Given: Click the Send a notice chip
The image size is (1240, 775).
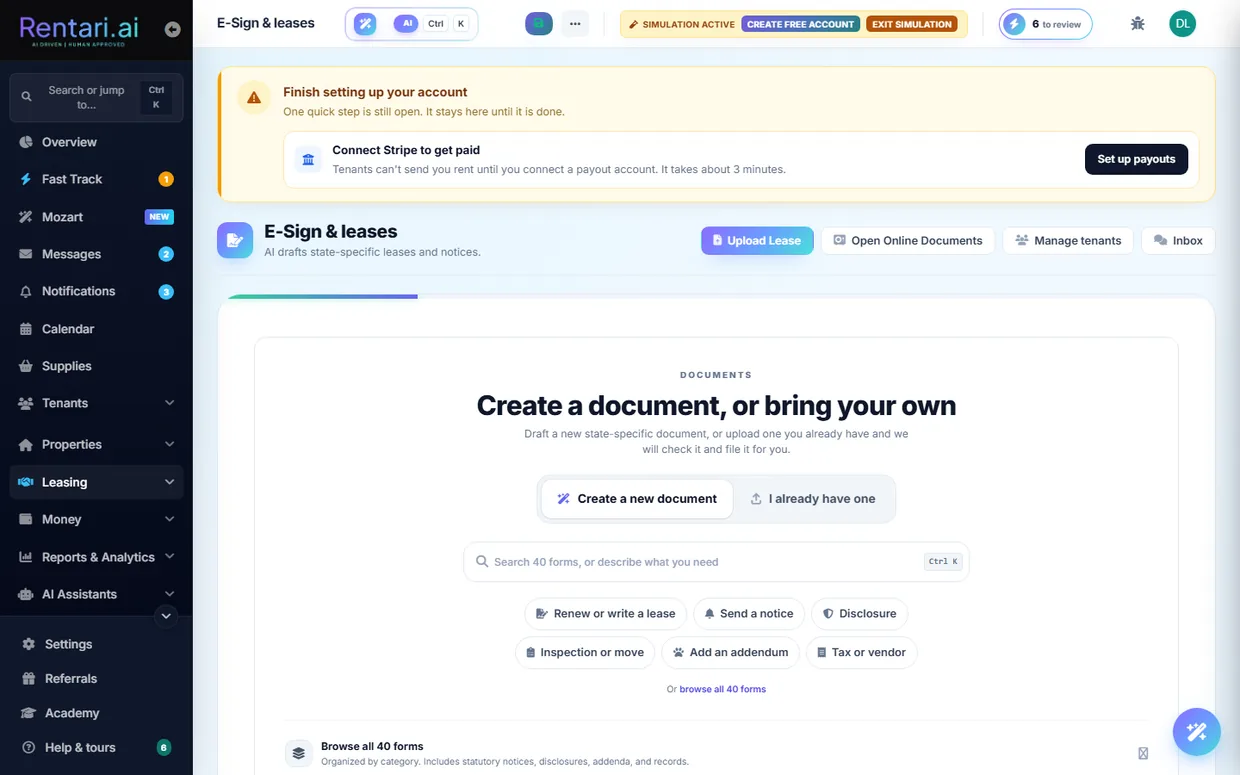Looking at the screenshot, I should (749, 614).
